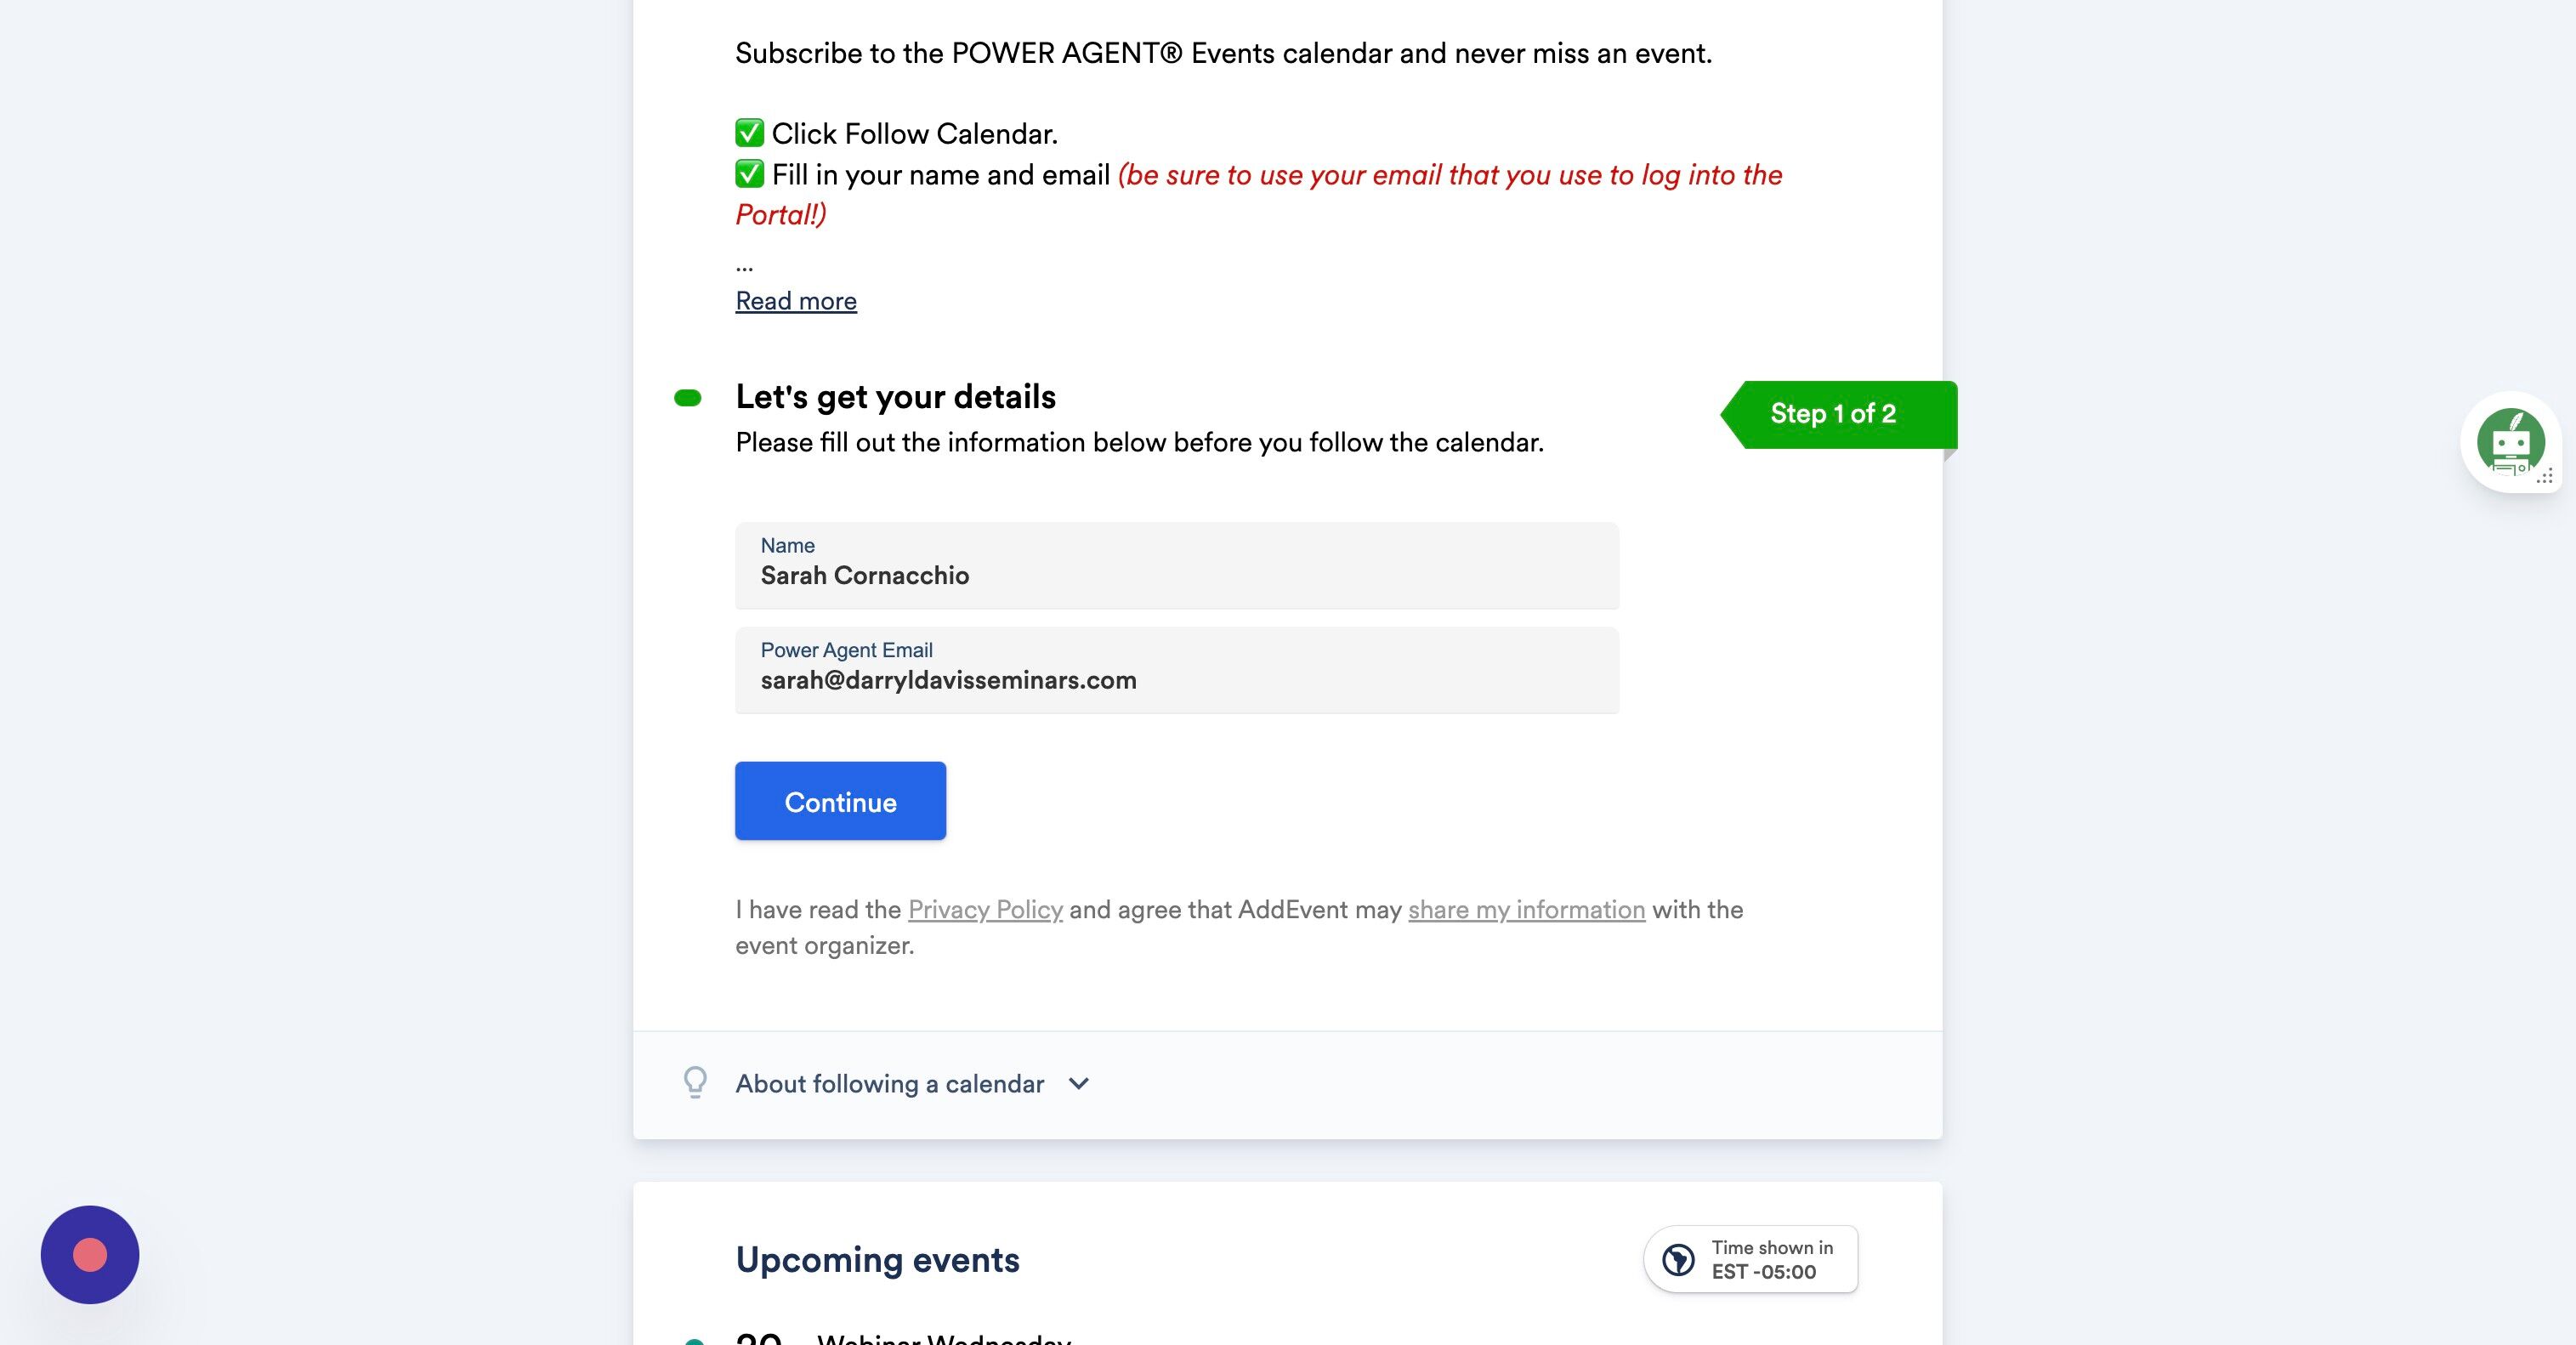Follow the share my information link
Image resolution: width=2576 pixels, height=1345 pixels.
click(x=1526, y=909)
